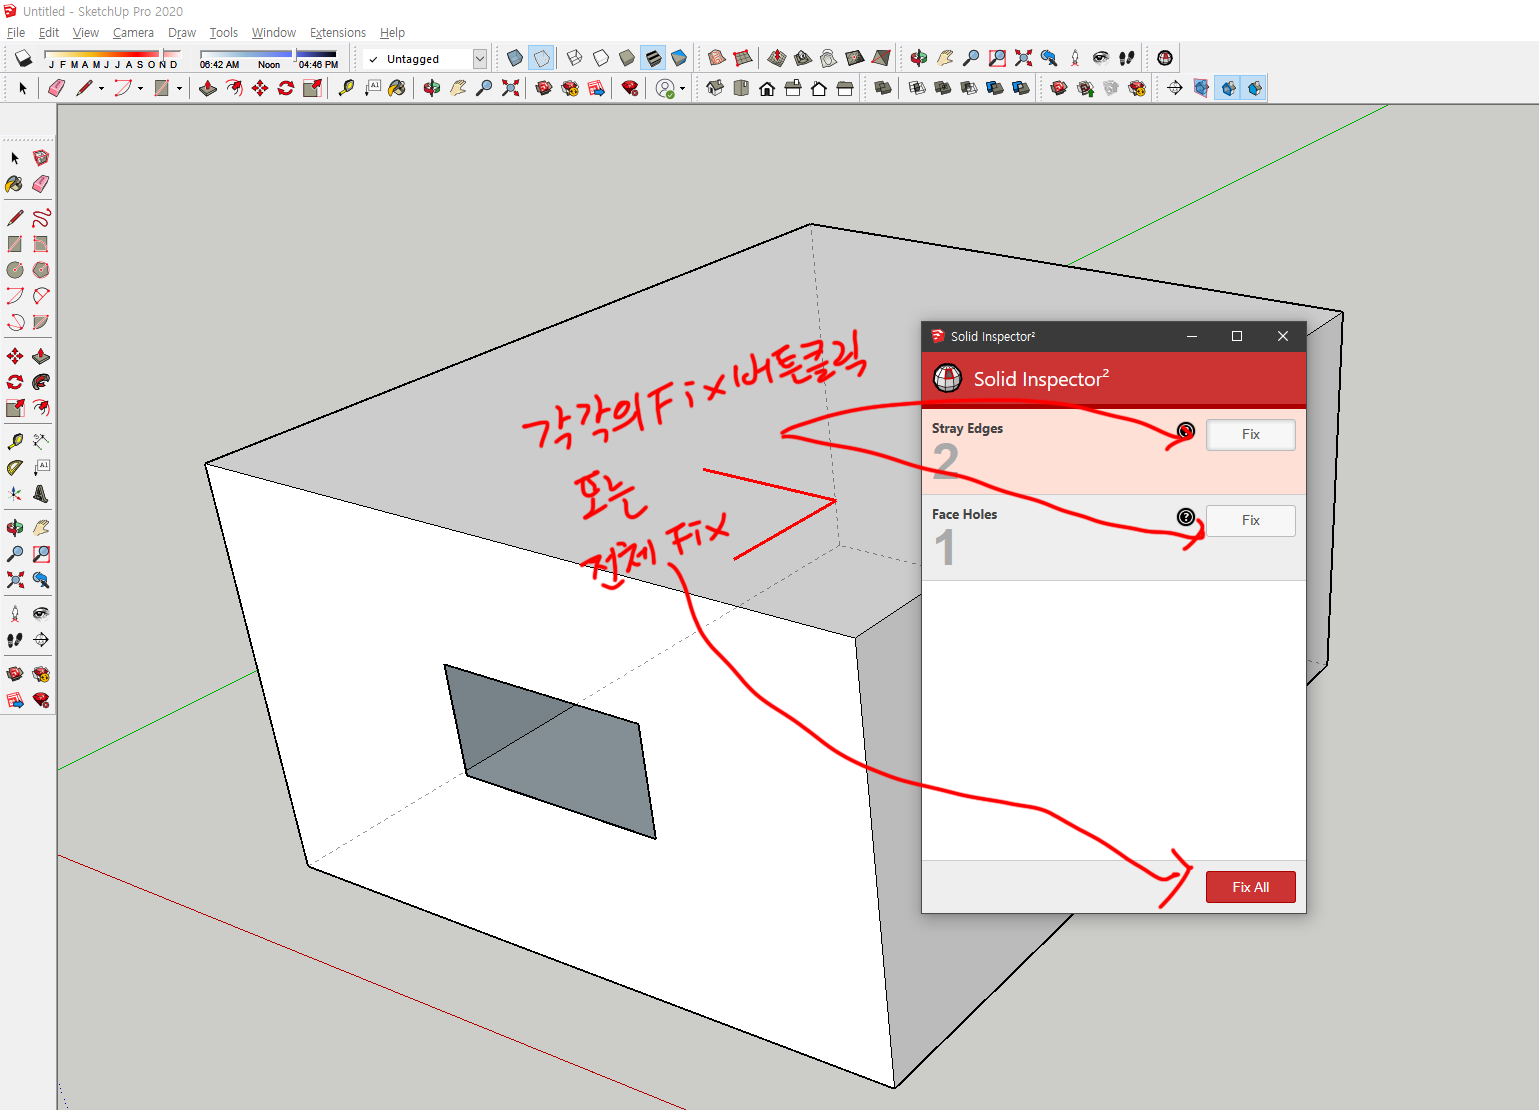This screenshot has height=1110, width=1539.
Task: Select the Rectangle tool in left toolbar
Action: (x=14, y=244)
